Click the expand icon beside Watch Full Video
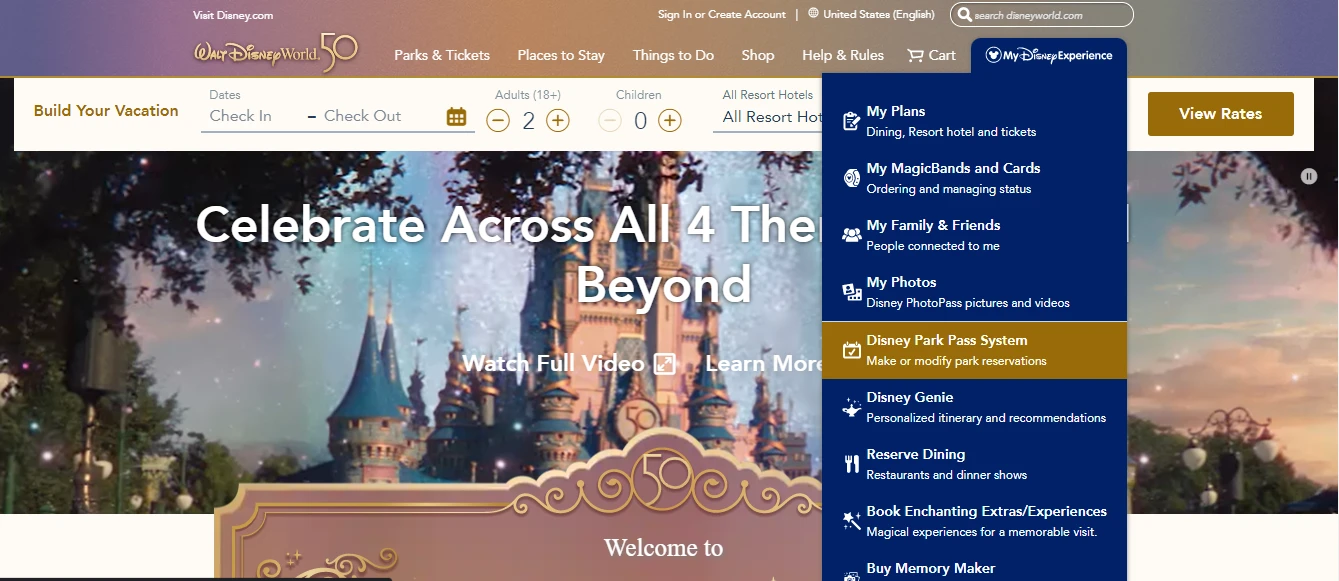This screenshot has width=1339, height=581. (x=665, y=364)
